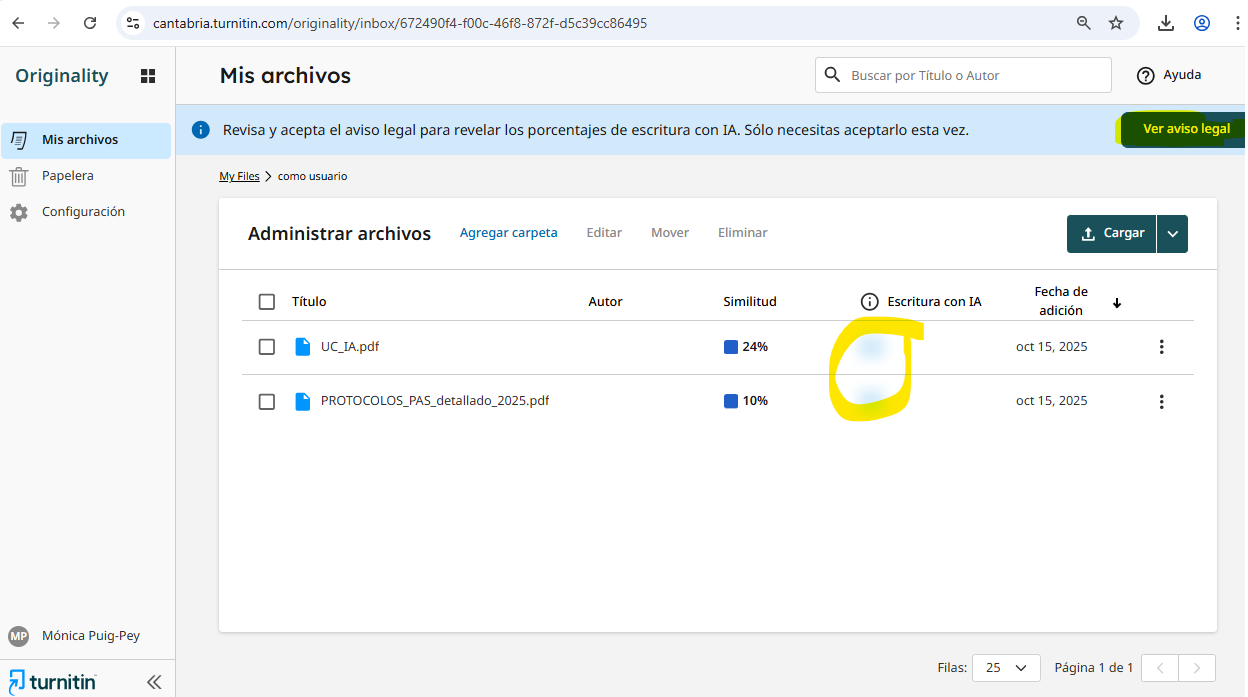The image size is (1248, 697).
Task: Open the three-dot menu for PROTOCOLOS_PAS_detallado_2025.pdf
Action: 1161,402
